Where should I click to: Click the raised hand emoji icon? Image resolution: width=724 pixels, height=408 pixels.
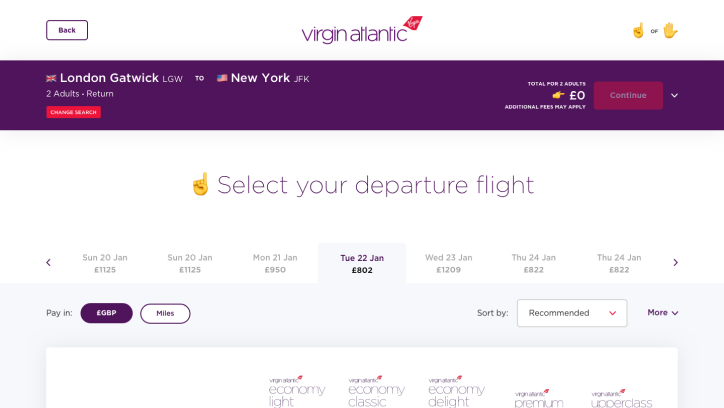[670, 30]
